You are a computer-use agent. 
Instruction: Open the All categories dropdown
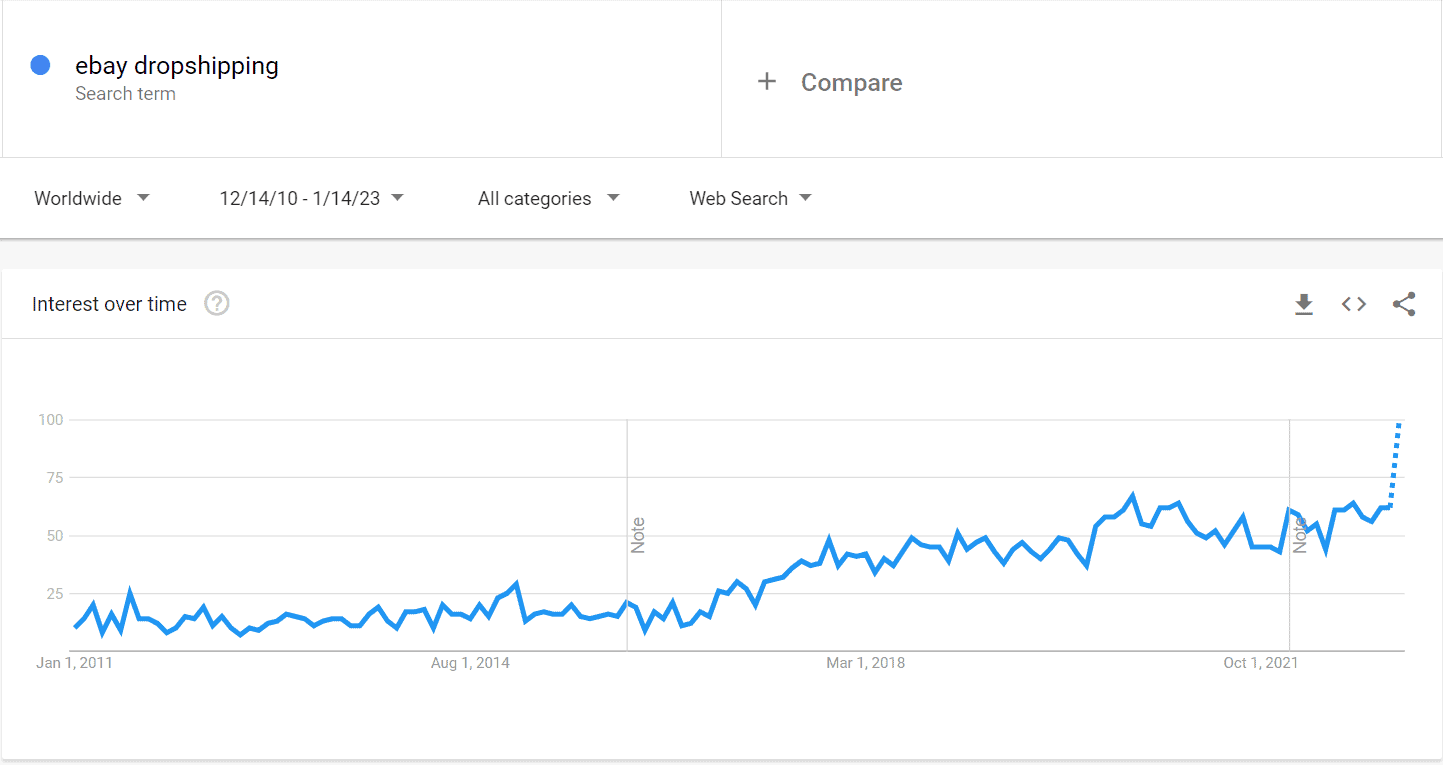[x=548, y=198]
